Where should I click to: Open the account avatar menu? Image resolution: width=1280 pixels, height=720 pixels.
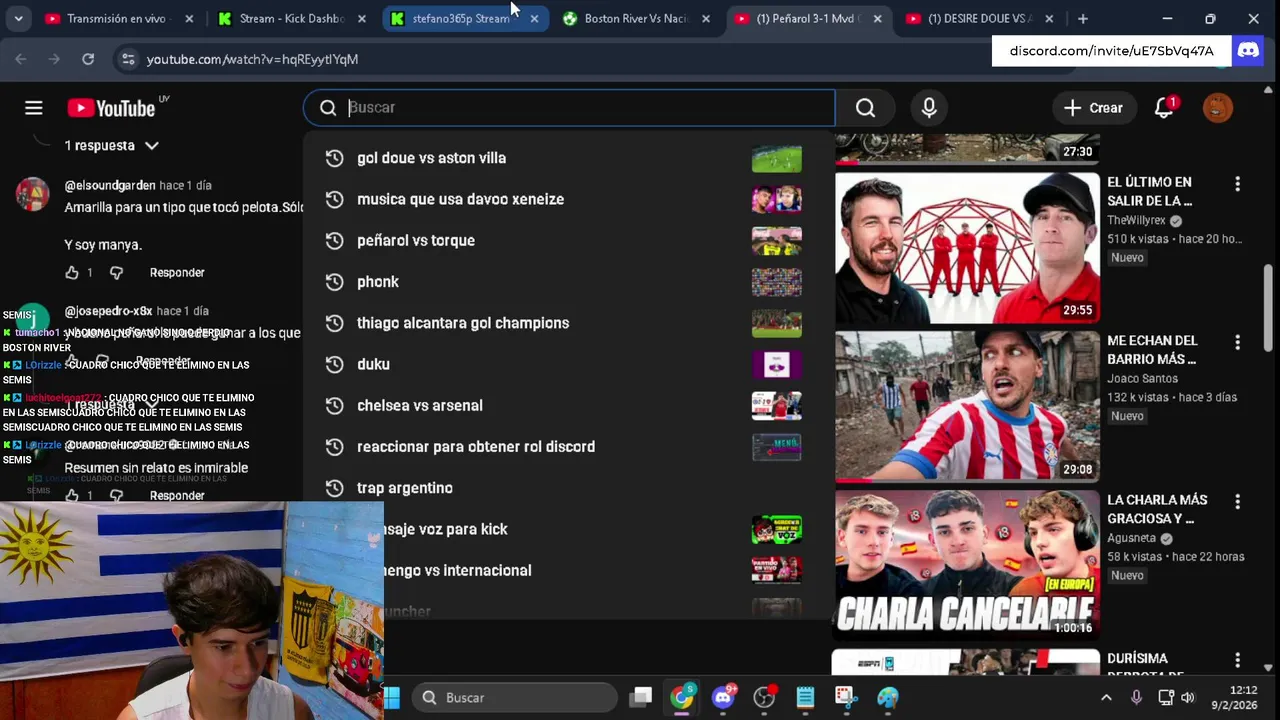tap(1217, 108)
